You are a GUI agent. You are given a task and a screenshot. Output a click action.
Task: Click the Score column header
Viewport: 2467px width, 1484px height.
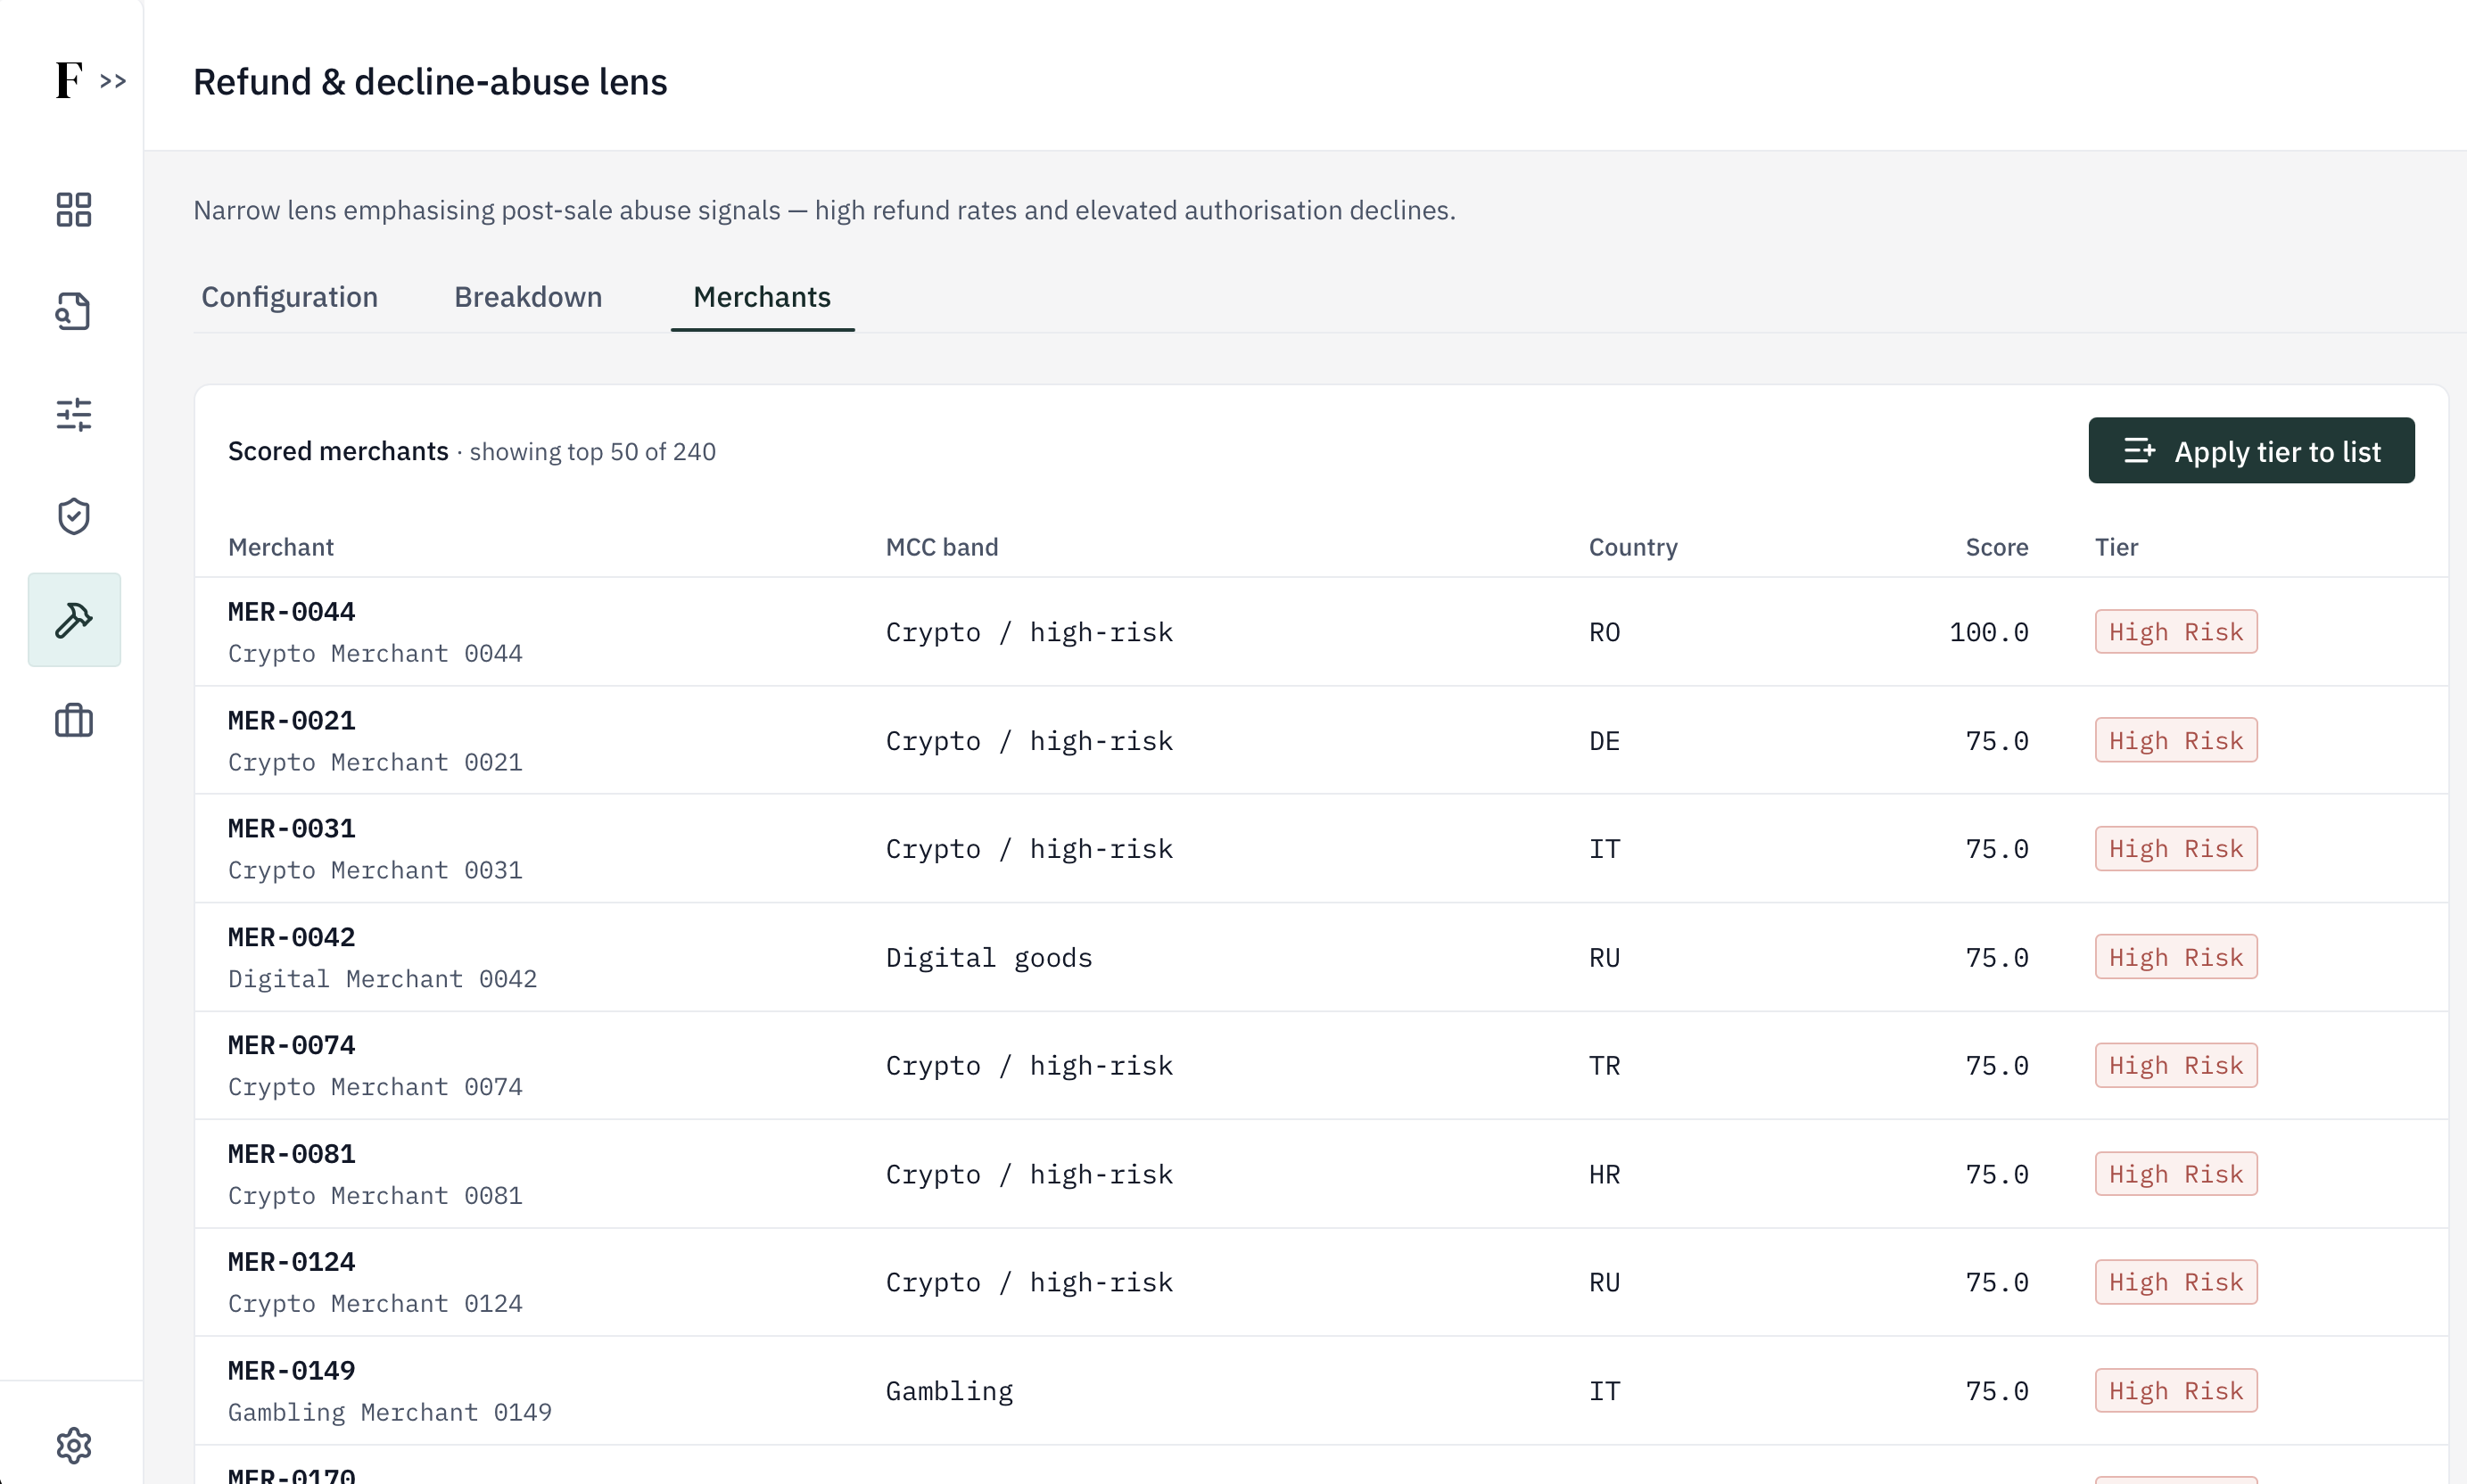(1996, 547)
